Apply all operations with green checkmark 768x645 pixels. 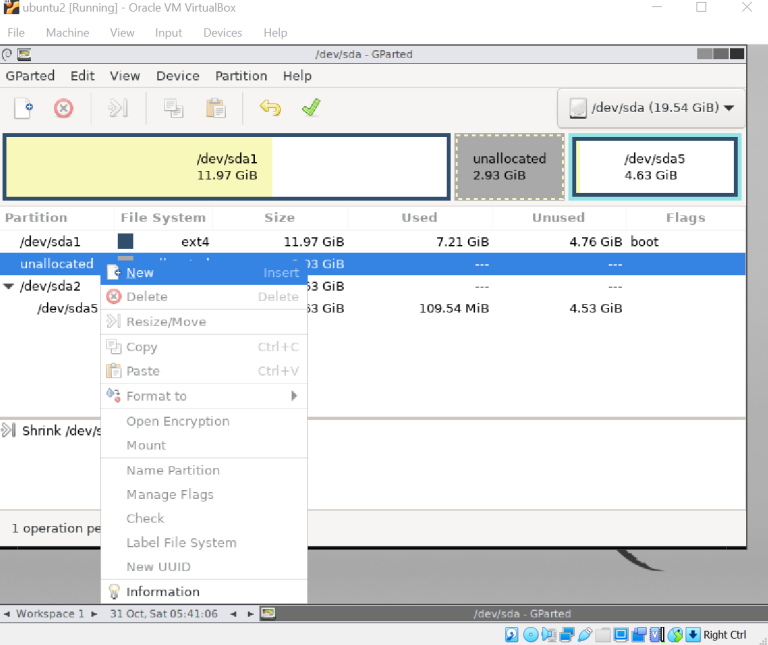[x=310, y=108]
